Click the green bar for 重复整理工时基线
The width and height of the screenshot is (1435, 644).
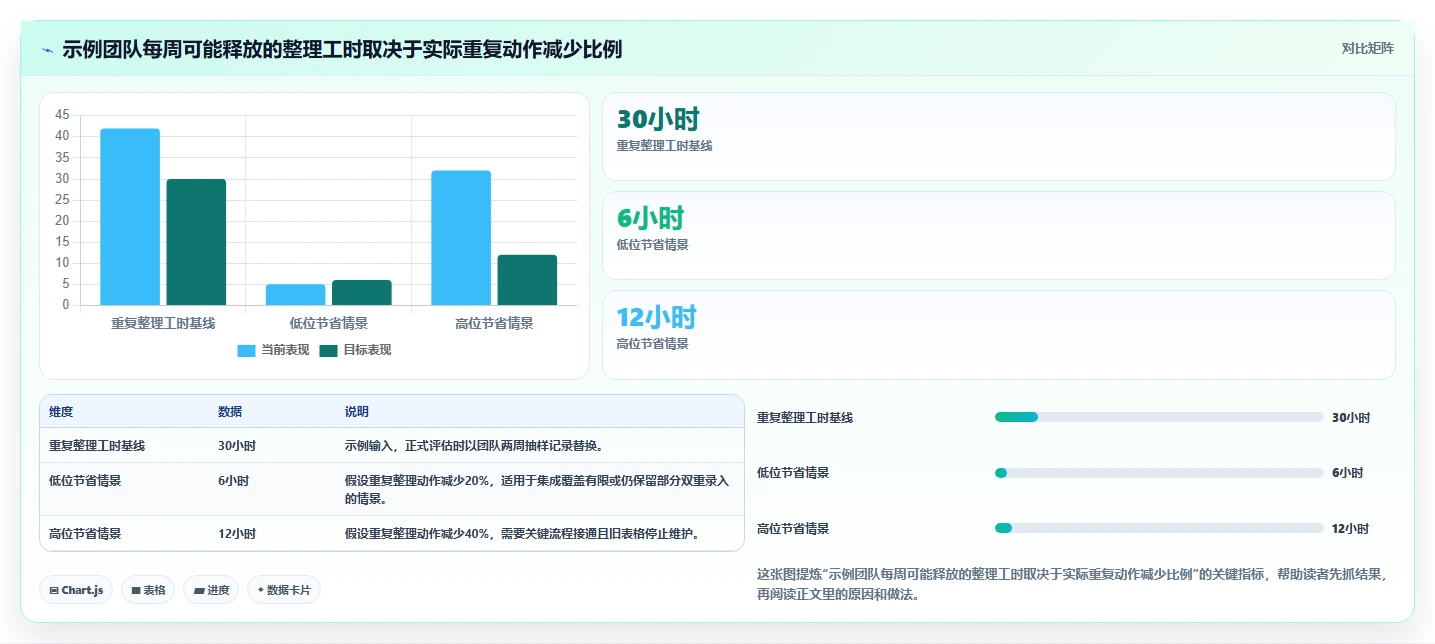pyautogui.click(x=196, y=242)
